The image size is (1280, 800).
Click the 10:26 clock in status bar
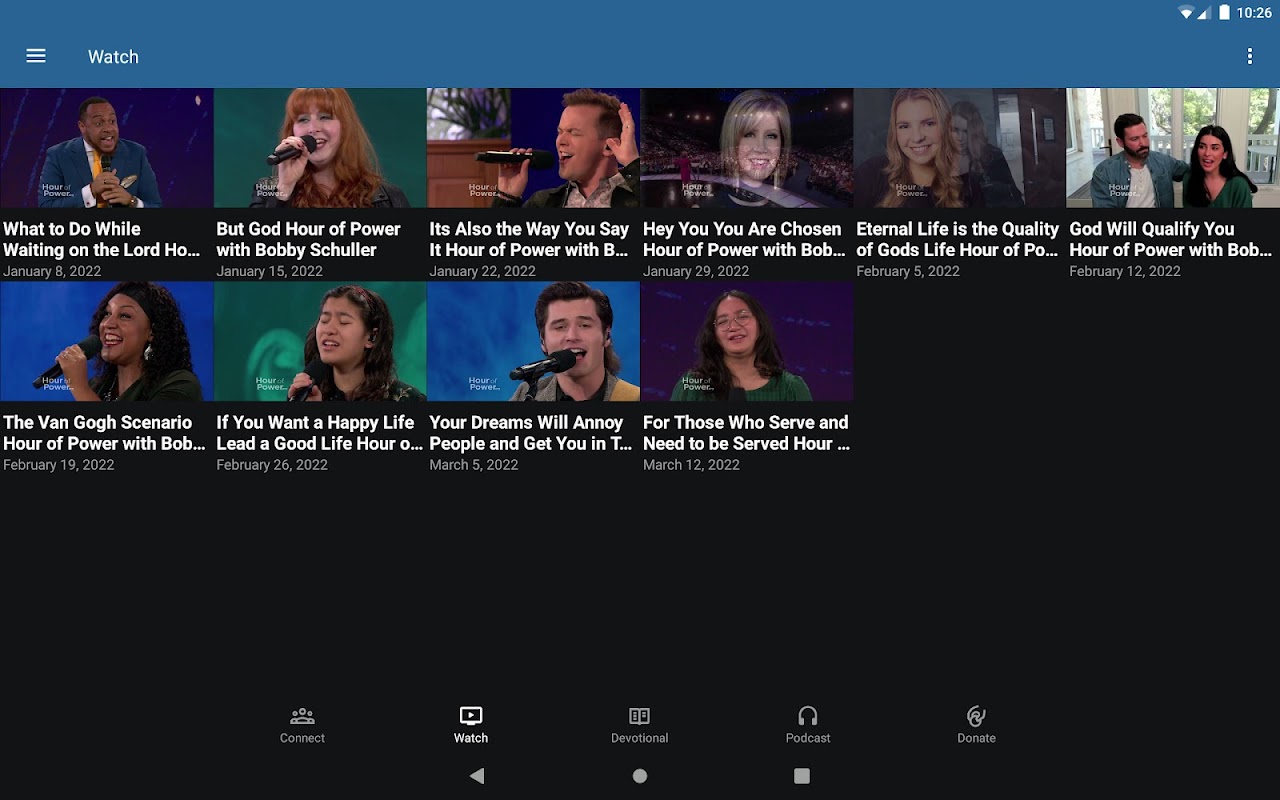(1254, 13)
